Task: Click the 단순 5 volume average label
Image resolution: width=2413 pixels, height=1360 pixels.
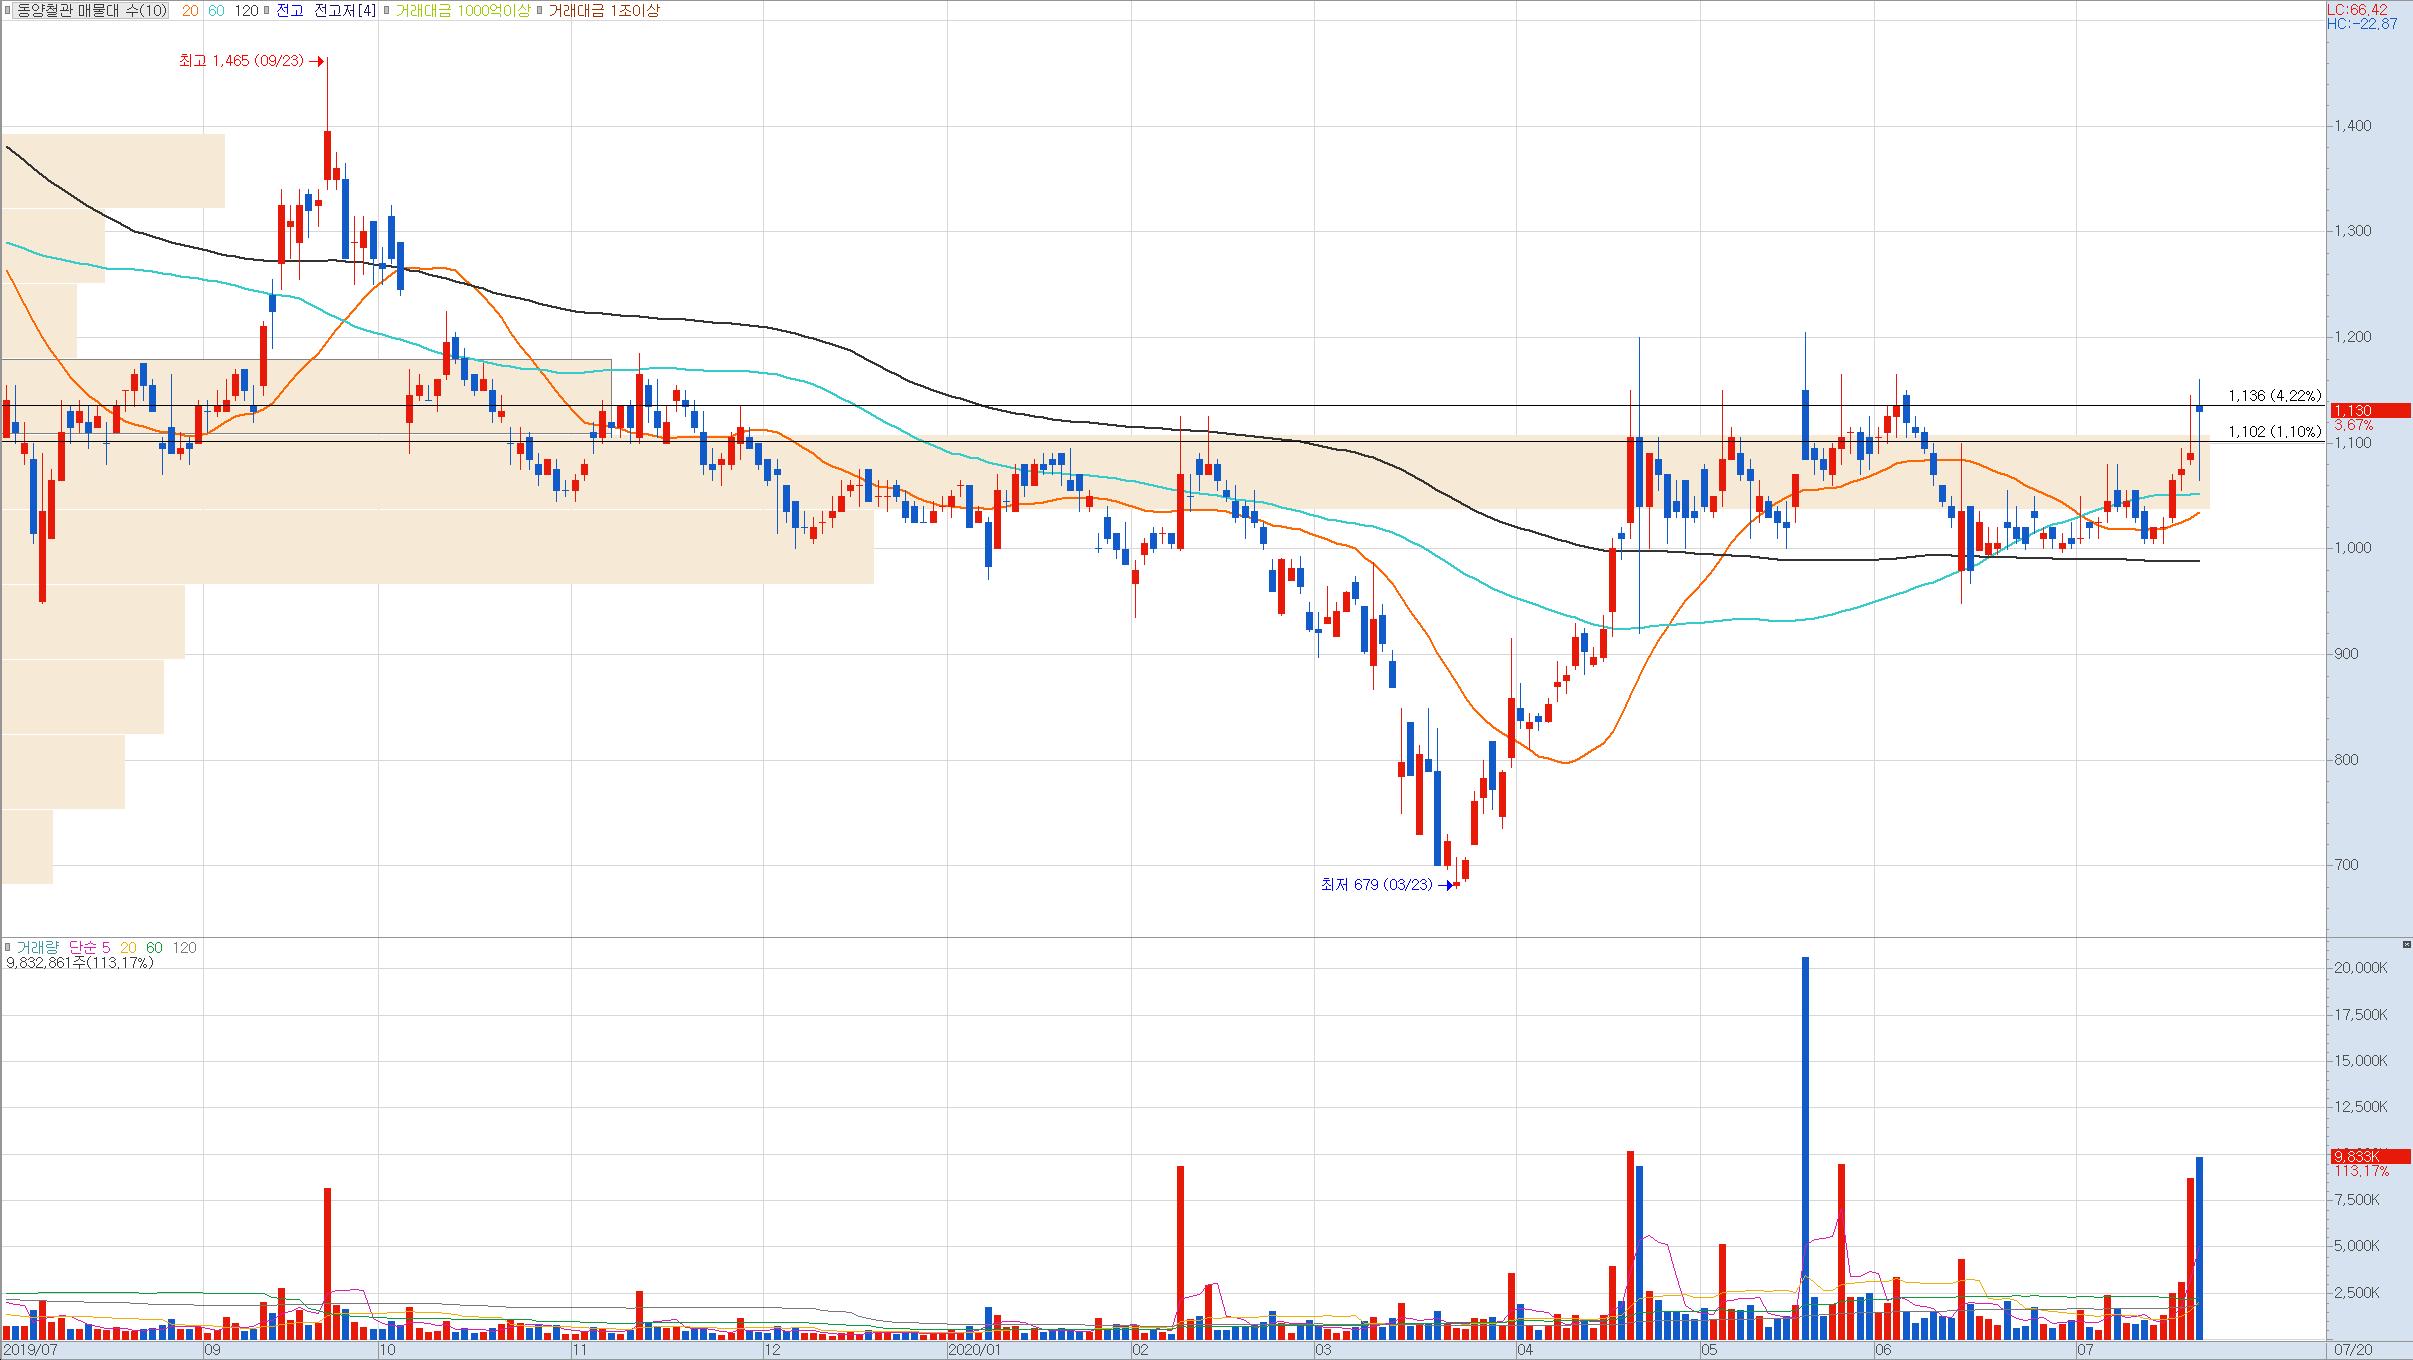Action: (x=90, y=947)
